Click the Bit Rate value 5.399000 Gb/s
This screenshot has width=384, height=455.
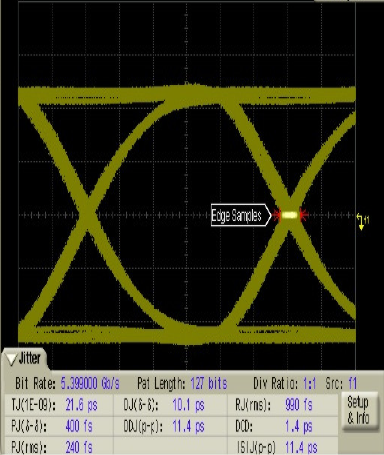point(90,384)
